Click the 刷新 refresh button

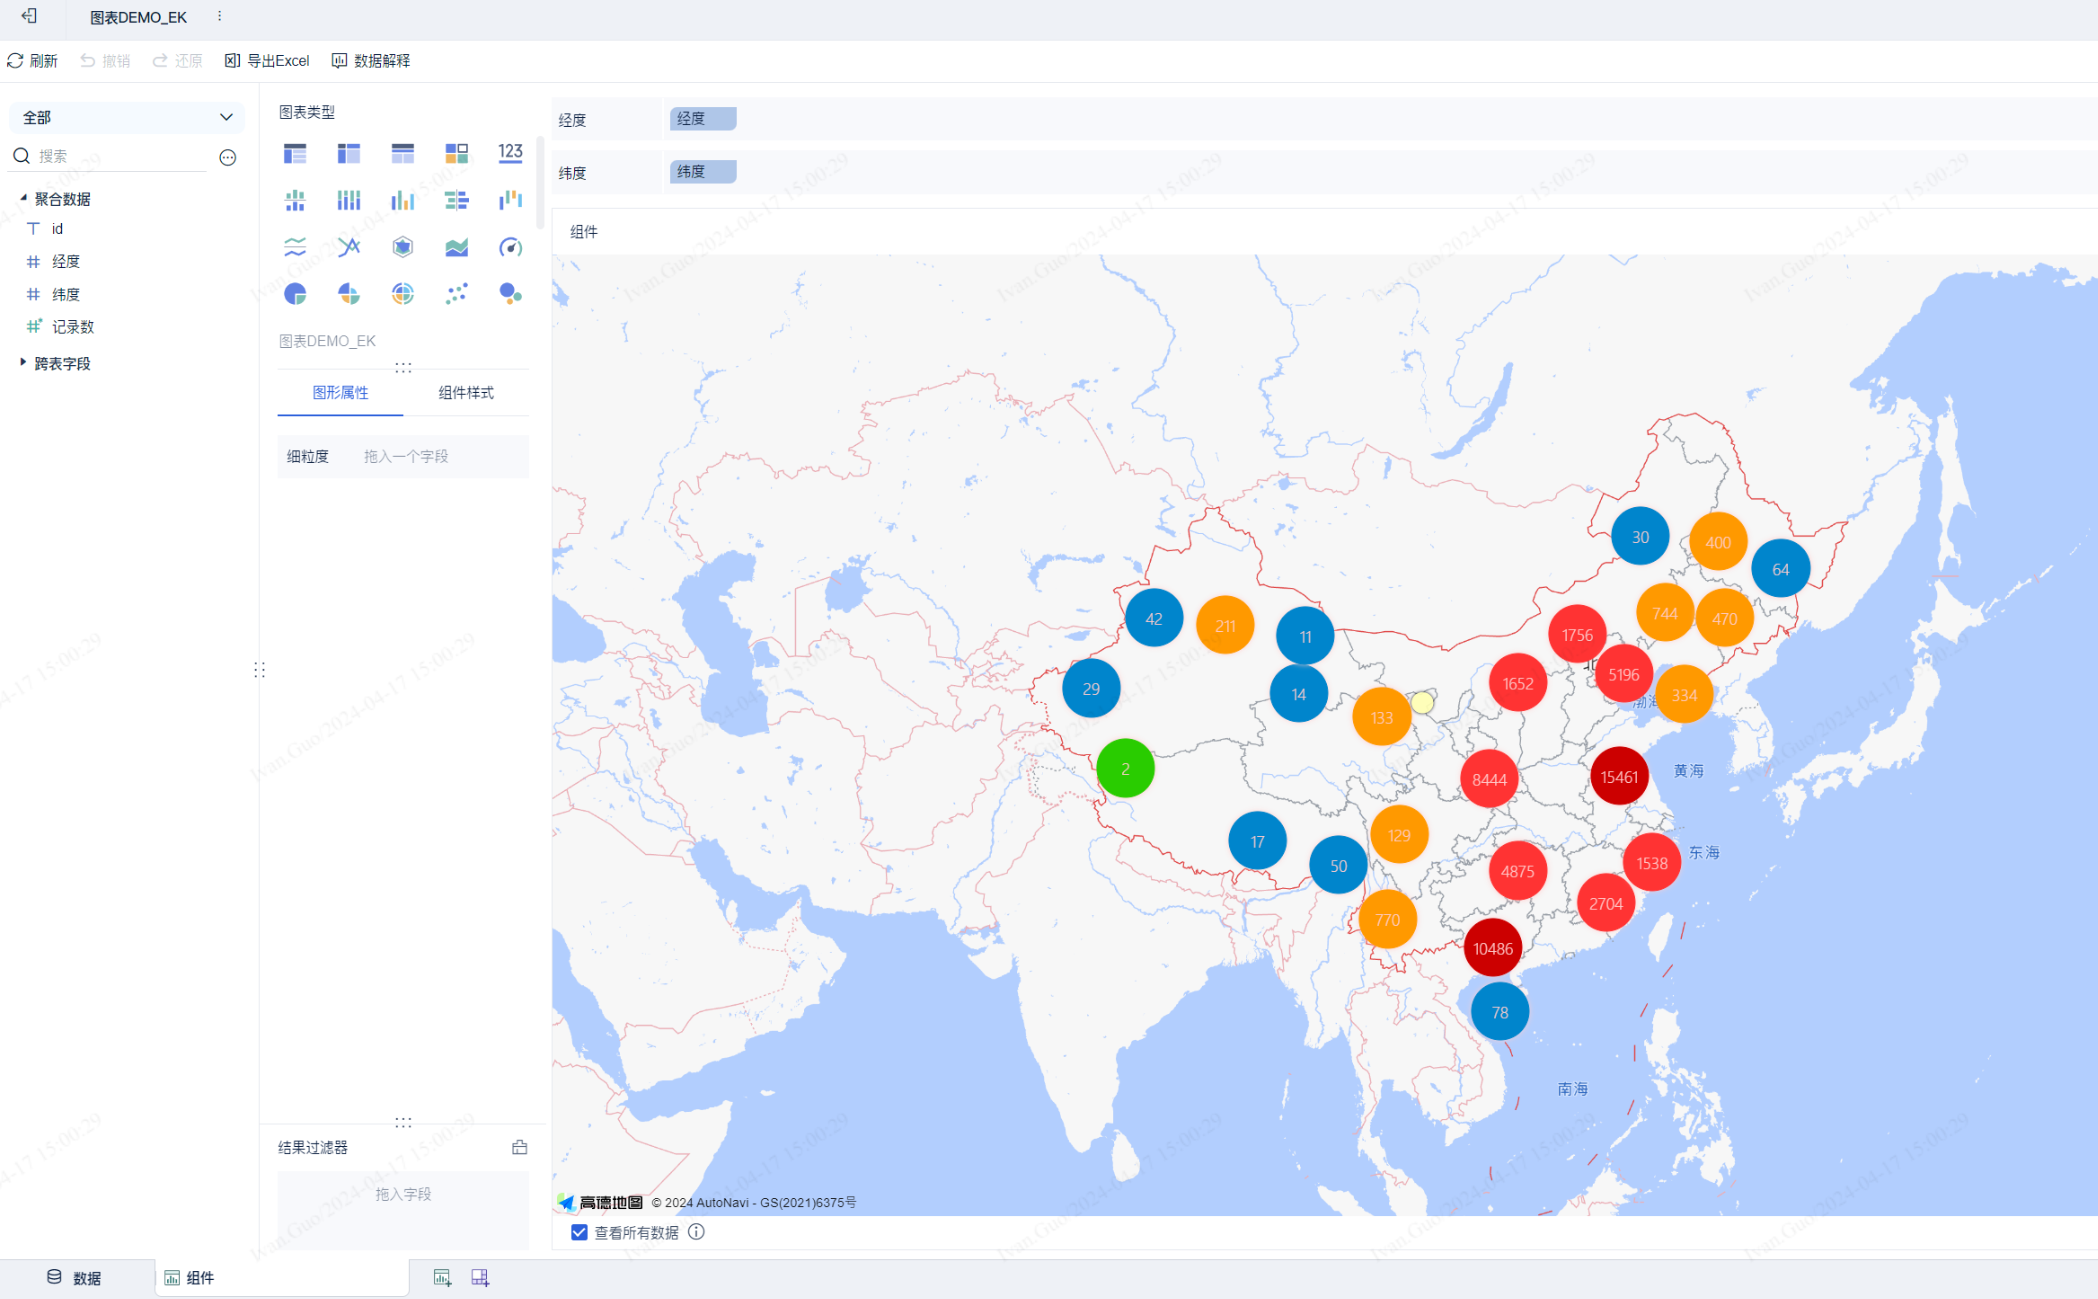[x=33, y=61]
